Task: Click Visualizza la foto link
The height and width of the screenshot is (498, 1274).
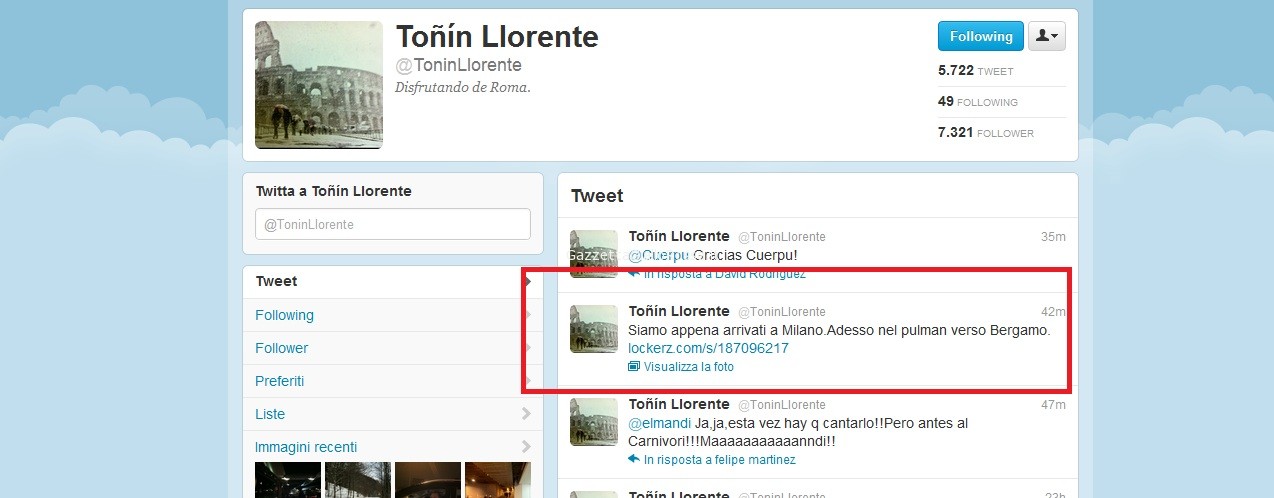Action: (x=689, y=367)
